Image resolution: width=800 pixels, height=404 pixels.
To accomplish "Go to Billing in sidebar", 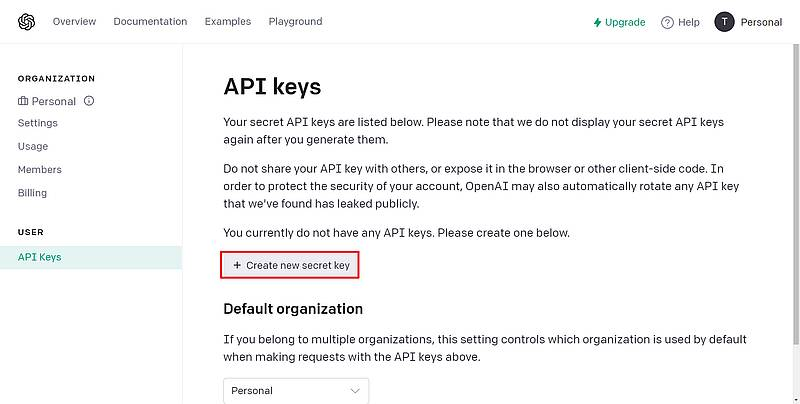I will click(32, 193).
